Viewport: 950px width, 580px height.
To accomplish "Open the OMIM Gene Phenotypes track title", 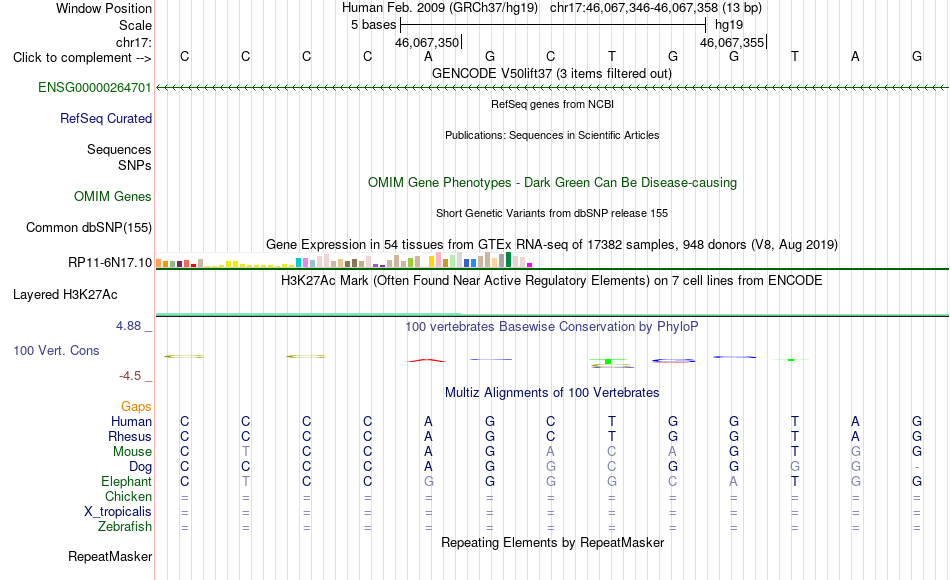I will tap(553, 182).
